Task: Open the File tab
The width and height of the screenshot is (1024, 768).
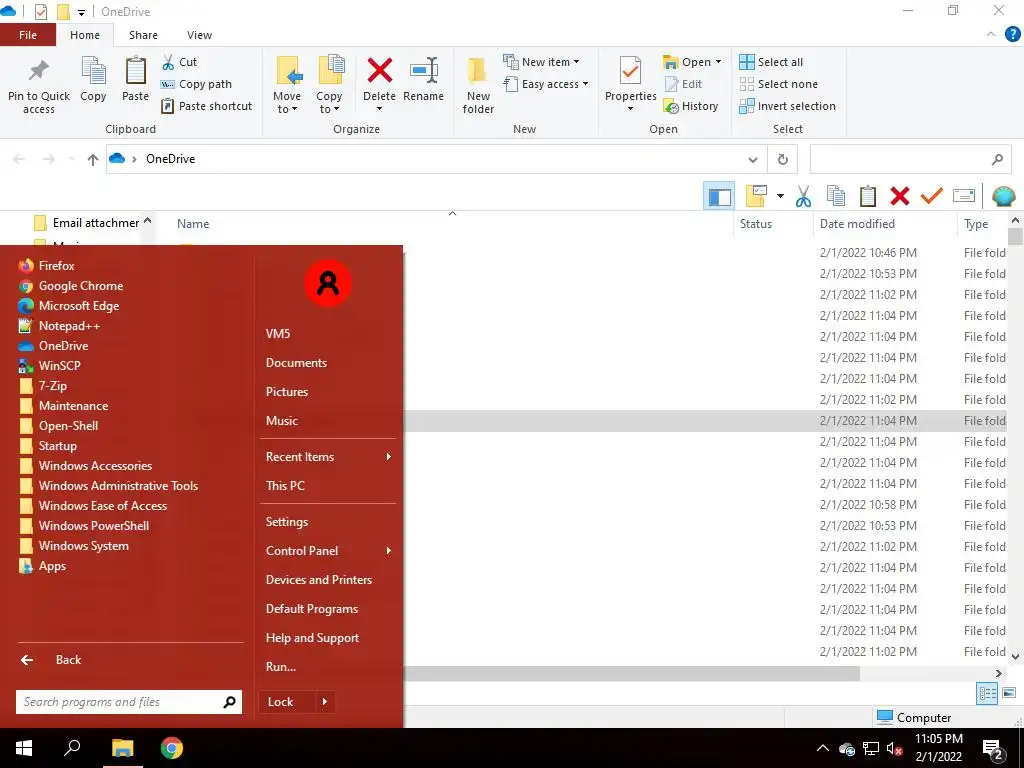Action: (x=27, y=35)
